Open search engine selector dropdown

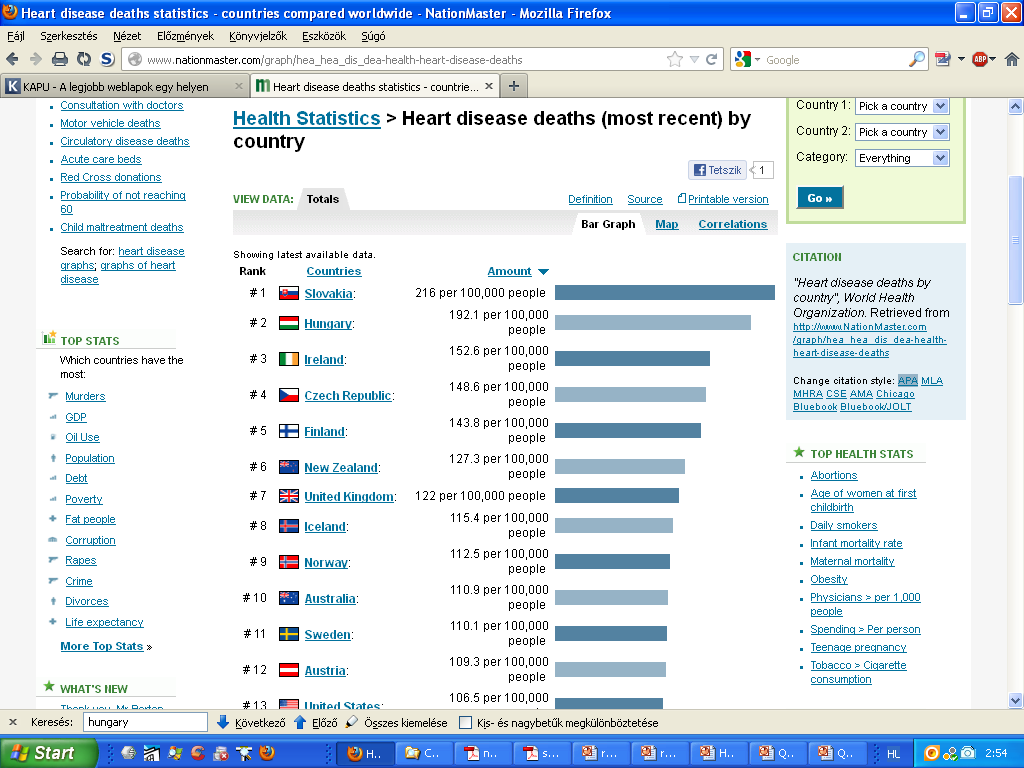coord(758,59)
